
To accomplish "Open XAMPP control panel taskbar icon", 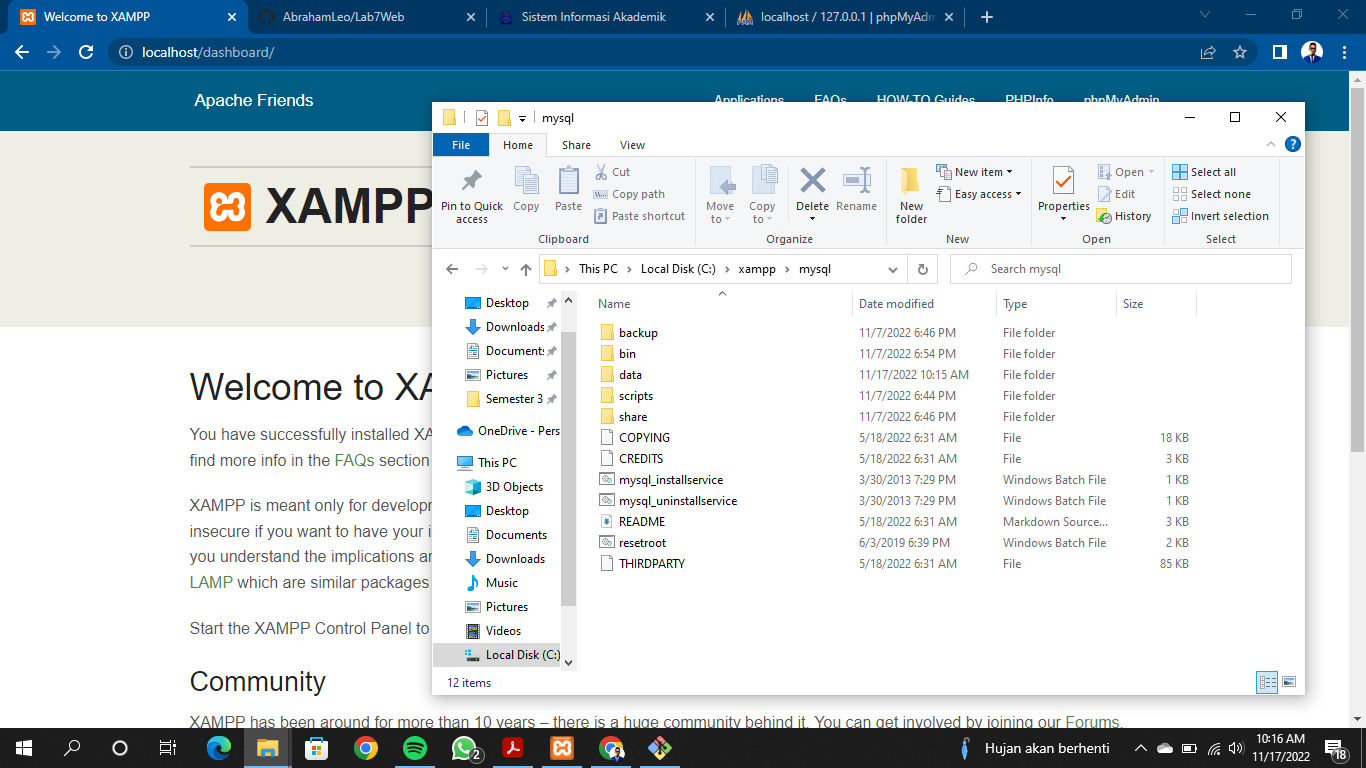I will pyautogui.click(x=562, y=747).
